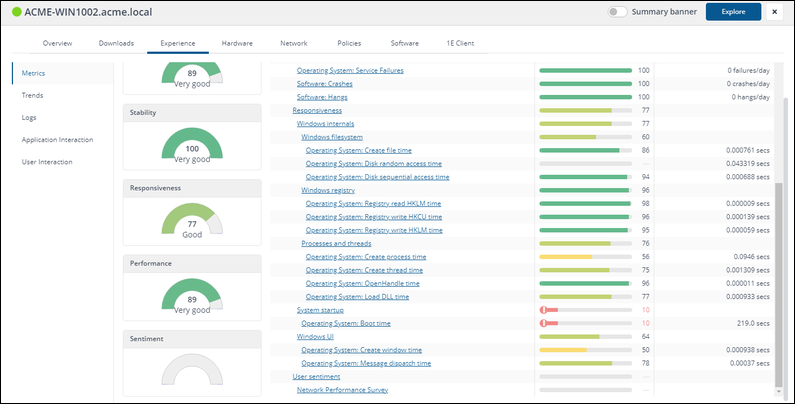Click the vertical scrollbar on the right

(781, 240)
